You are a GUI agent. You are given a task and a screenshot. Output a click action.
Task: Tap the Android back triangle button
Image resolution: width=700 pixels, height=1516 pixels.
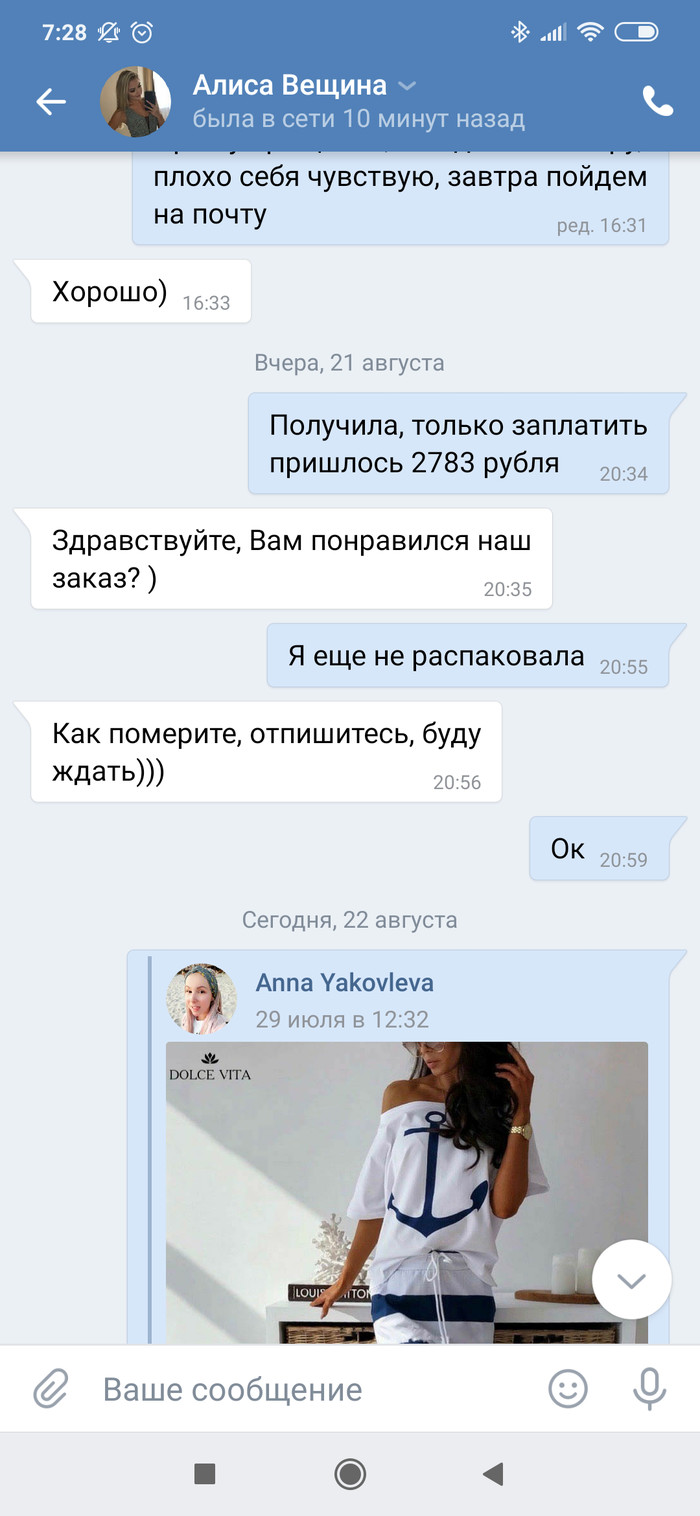pos(493,1473)
